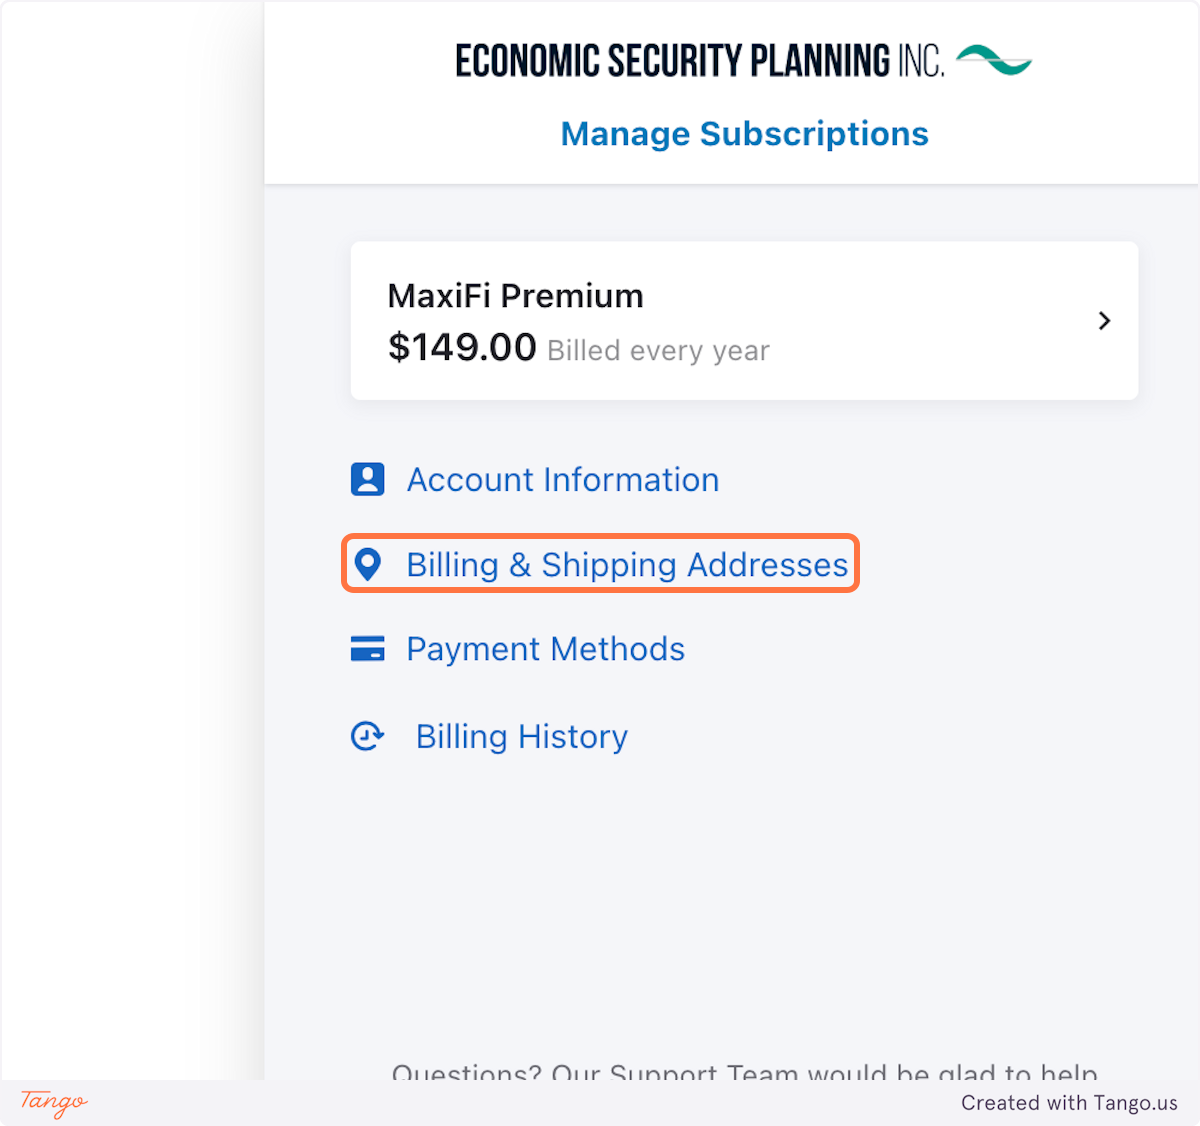The width and height of the screenshot is (1200, 1126).
Task: Click the MaxiFi Premium plan name
Action: (x=515, y=296)
